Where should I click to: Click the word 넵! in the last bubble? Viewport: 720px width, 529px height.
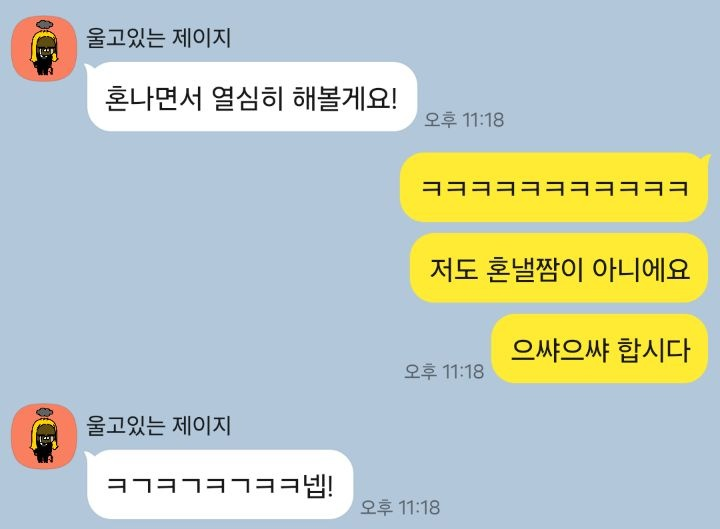click(319, 485)
